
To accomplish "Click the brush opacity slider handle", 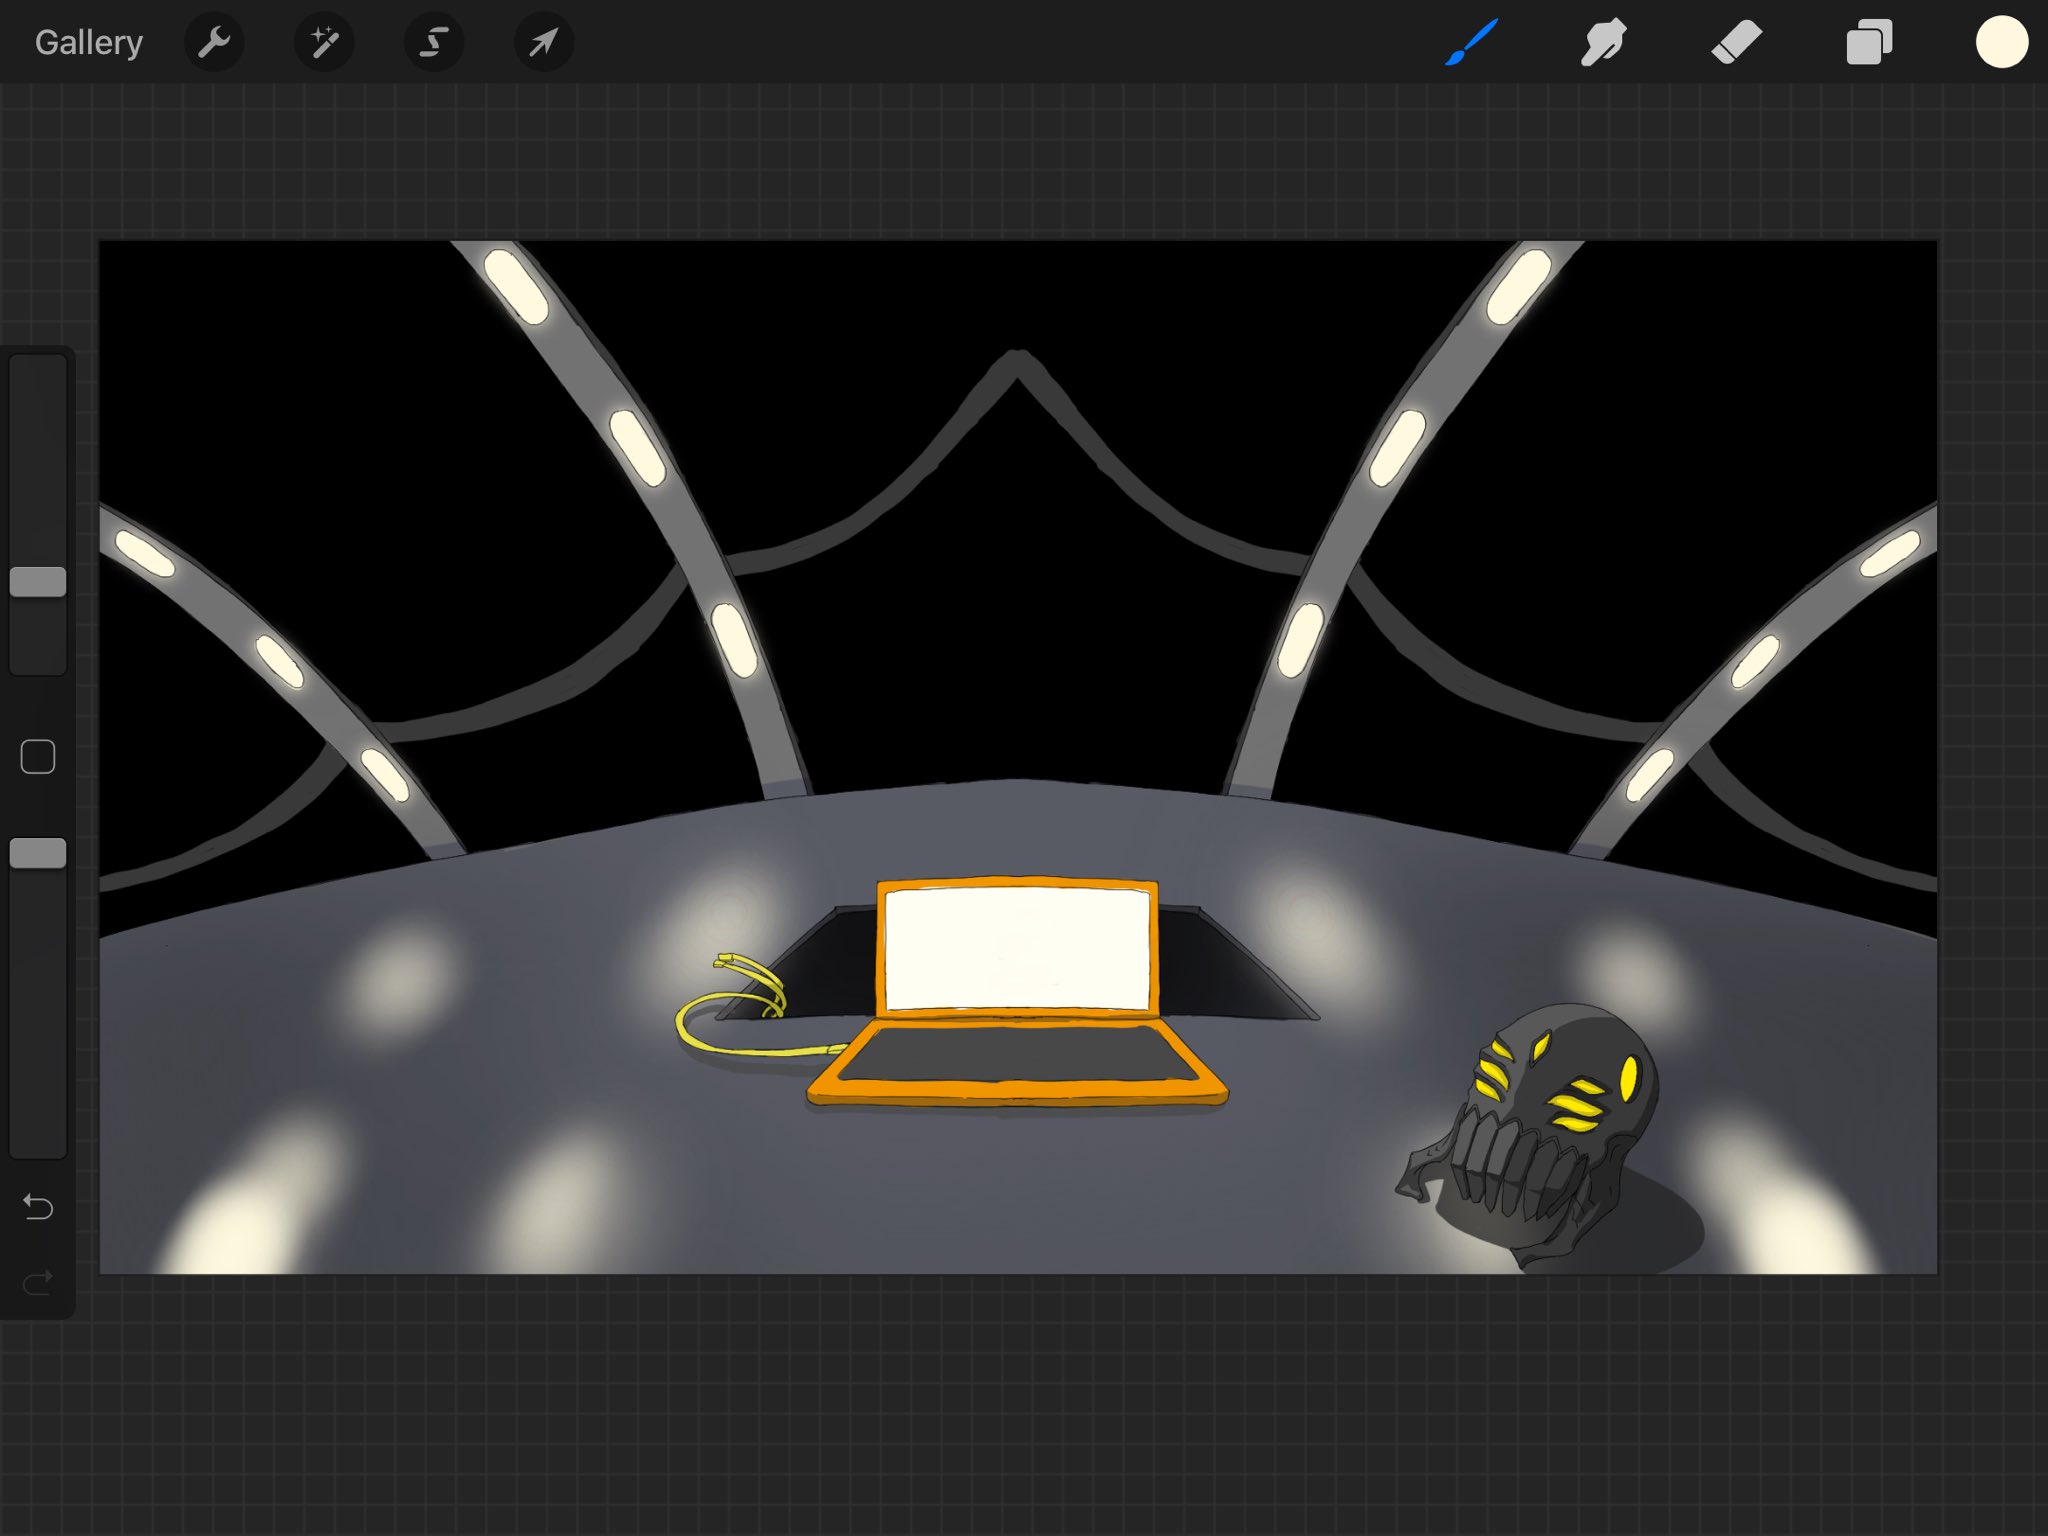I will point(38,853).
